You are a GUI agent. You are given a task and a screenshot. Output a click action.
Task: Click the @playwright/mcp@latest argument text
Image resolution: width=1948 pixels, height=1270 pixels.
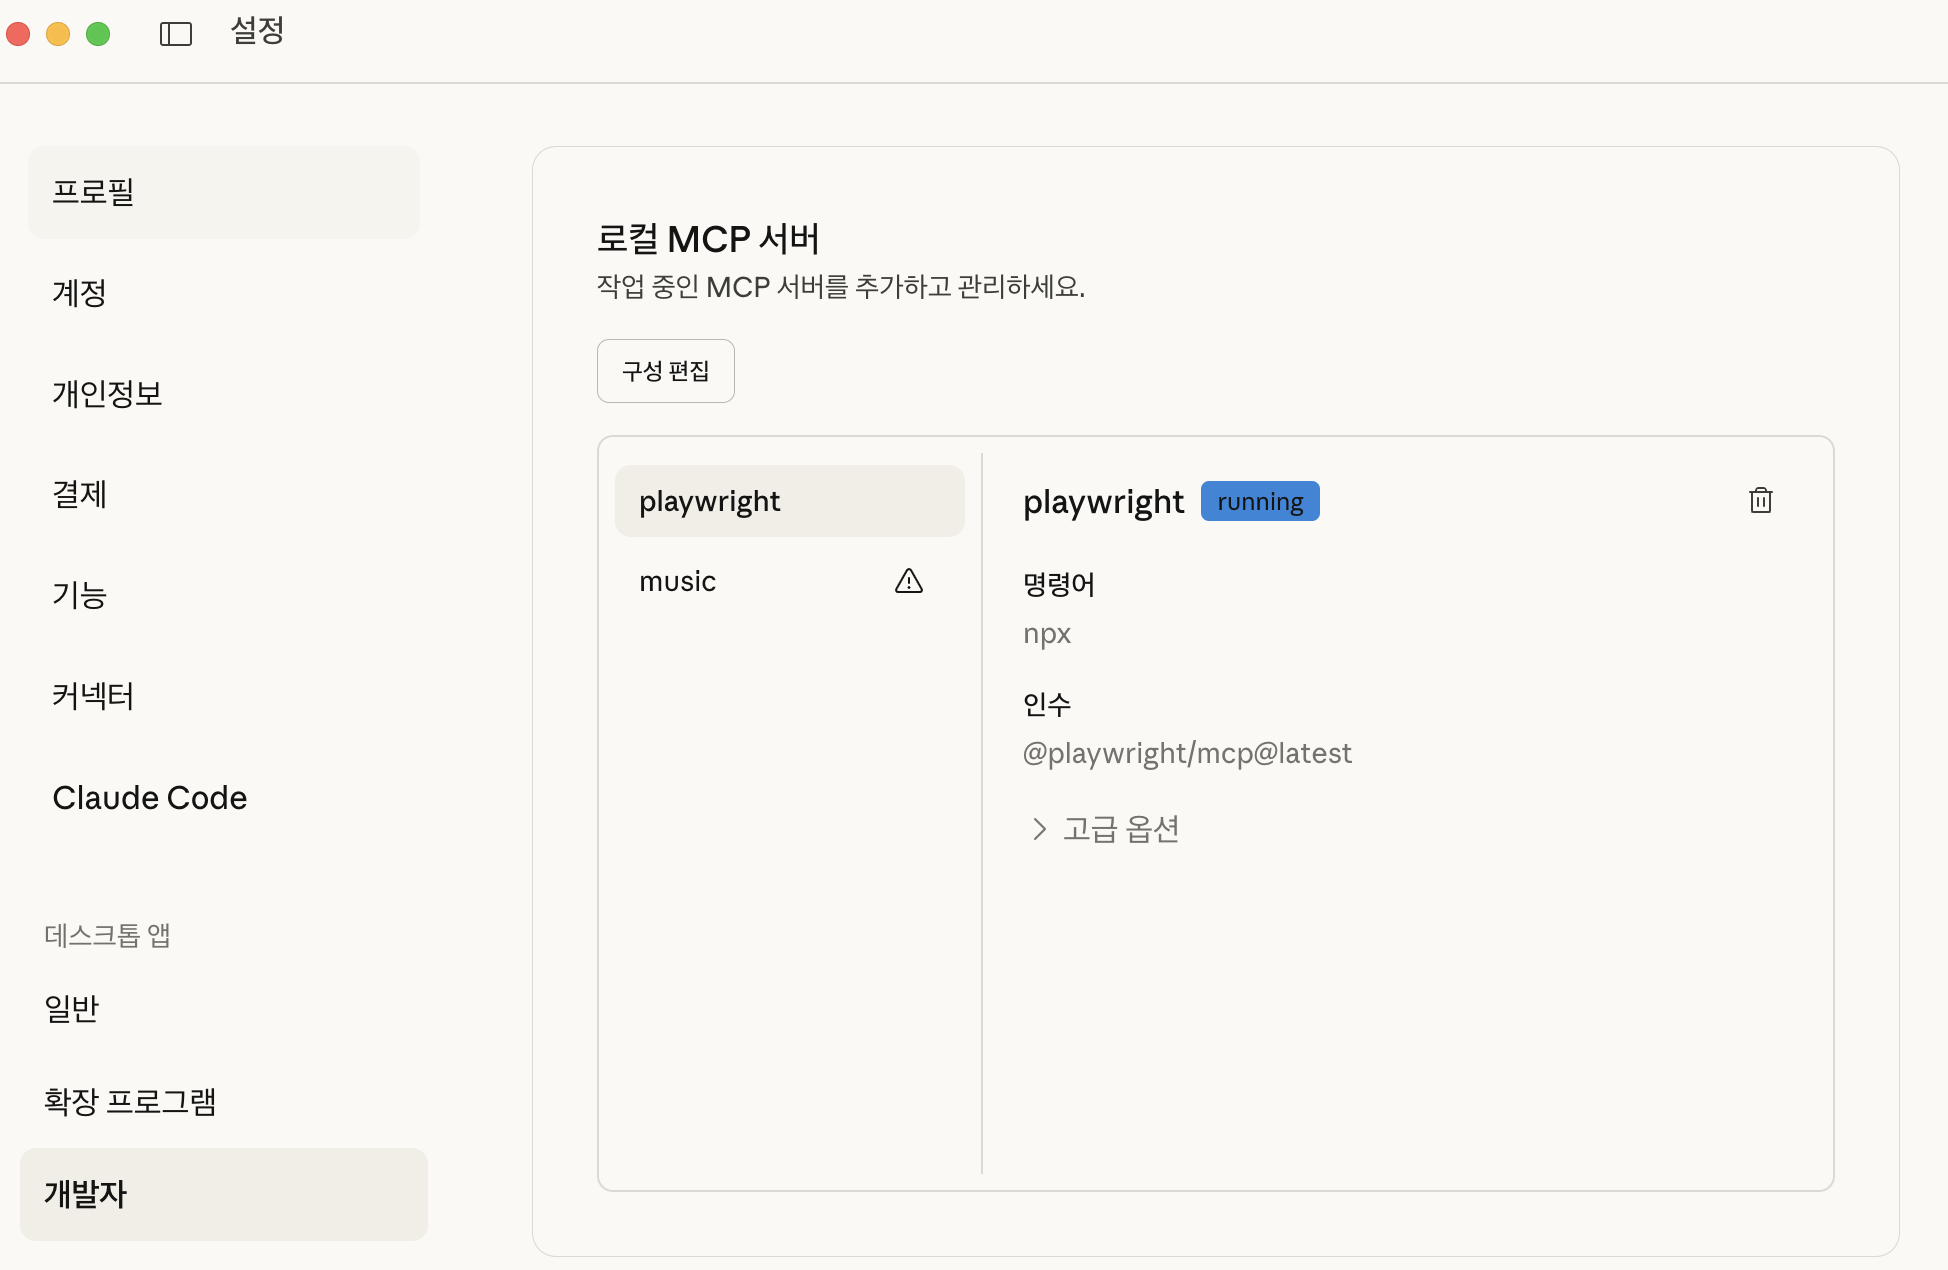tap(1187, 753)
